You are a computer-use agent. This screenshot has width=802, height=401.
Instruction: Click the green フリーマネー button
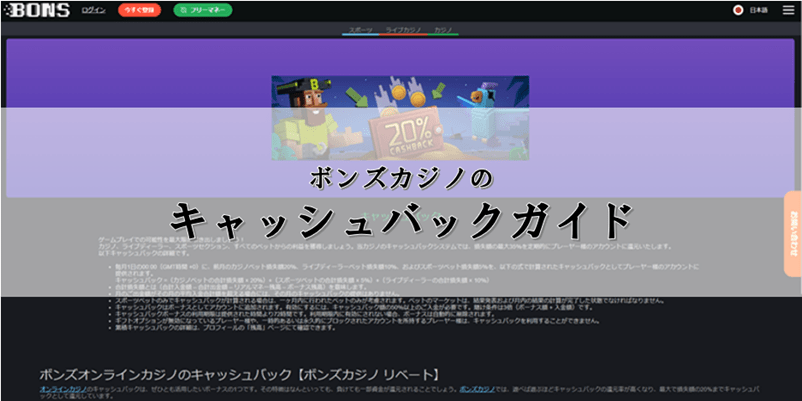click(x=203, y=10)
